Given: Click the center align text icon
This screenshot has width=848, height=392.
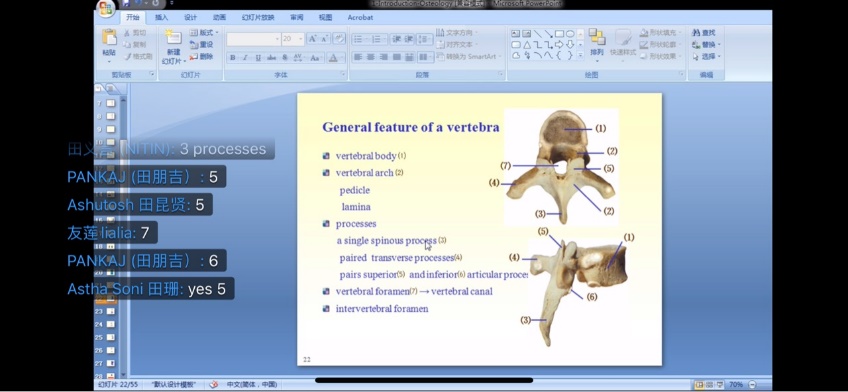Looking at the screenshot, I should (x=370, y=57).
